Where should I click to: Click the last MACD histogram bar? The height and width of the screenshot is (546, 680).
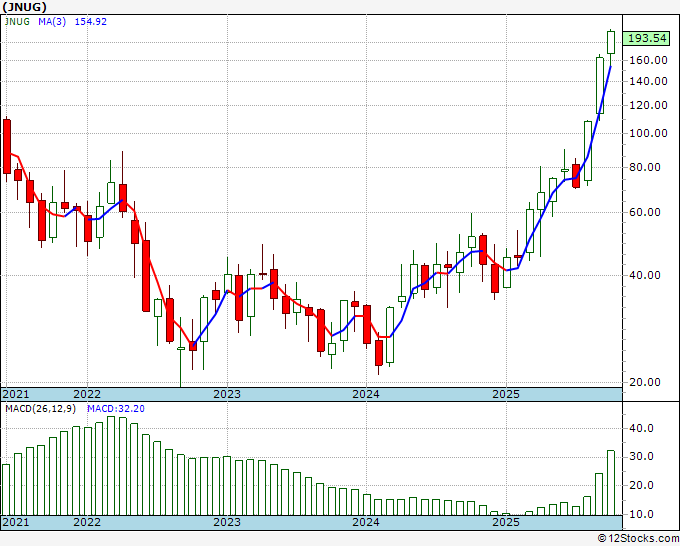612,482
